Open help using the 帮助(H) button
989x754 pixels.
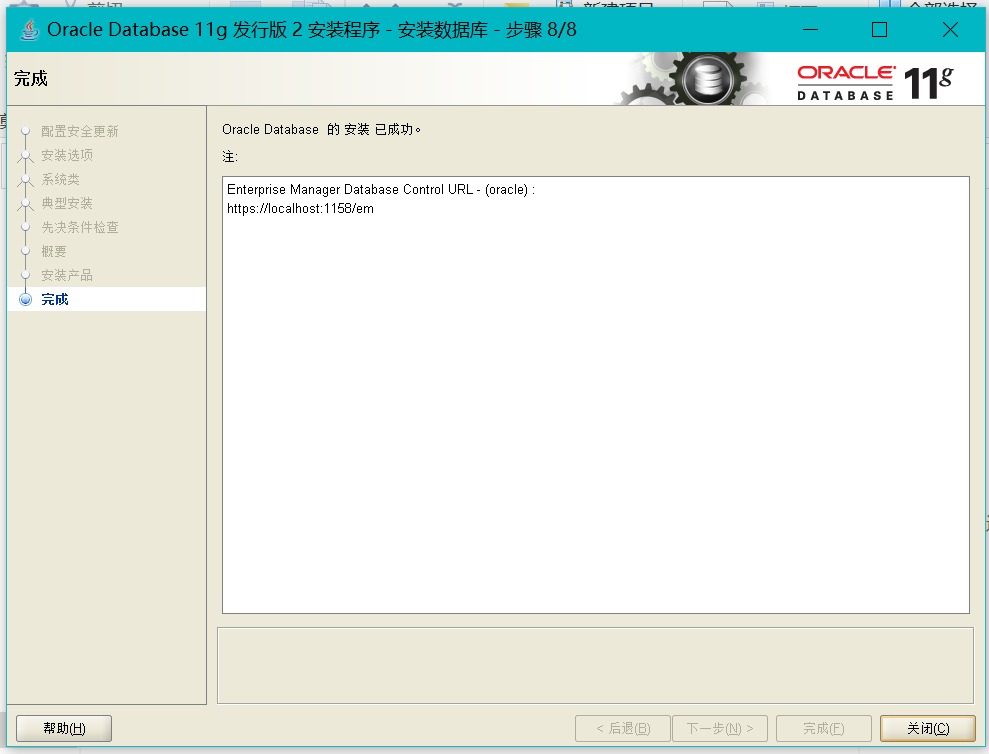pyautogui.click(x=63, y=728)
